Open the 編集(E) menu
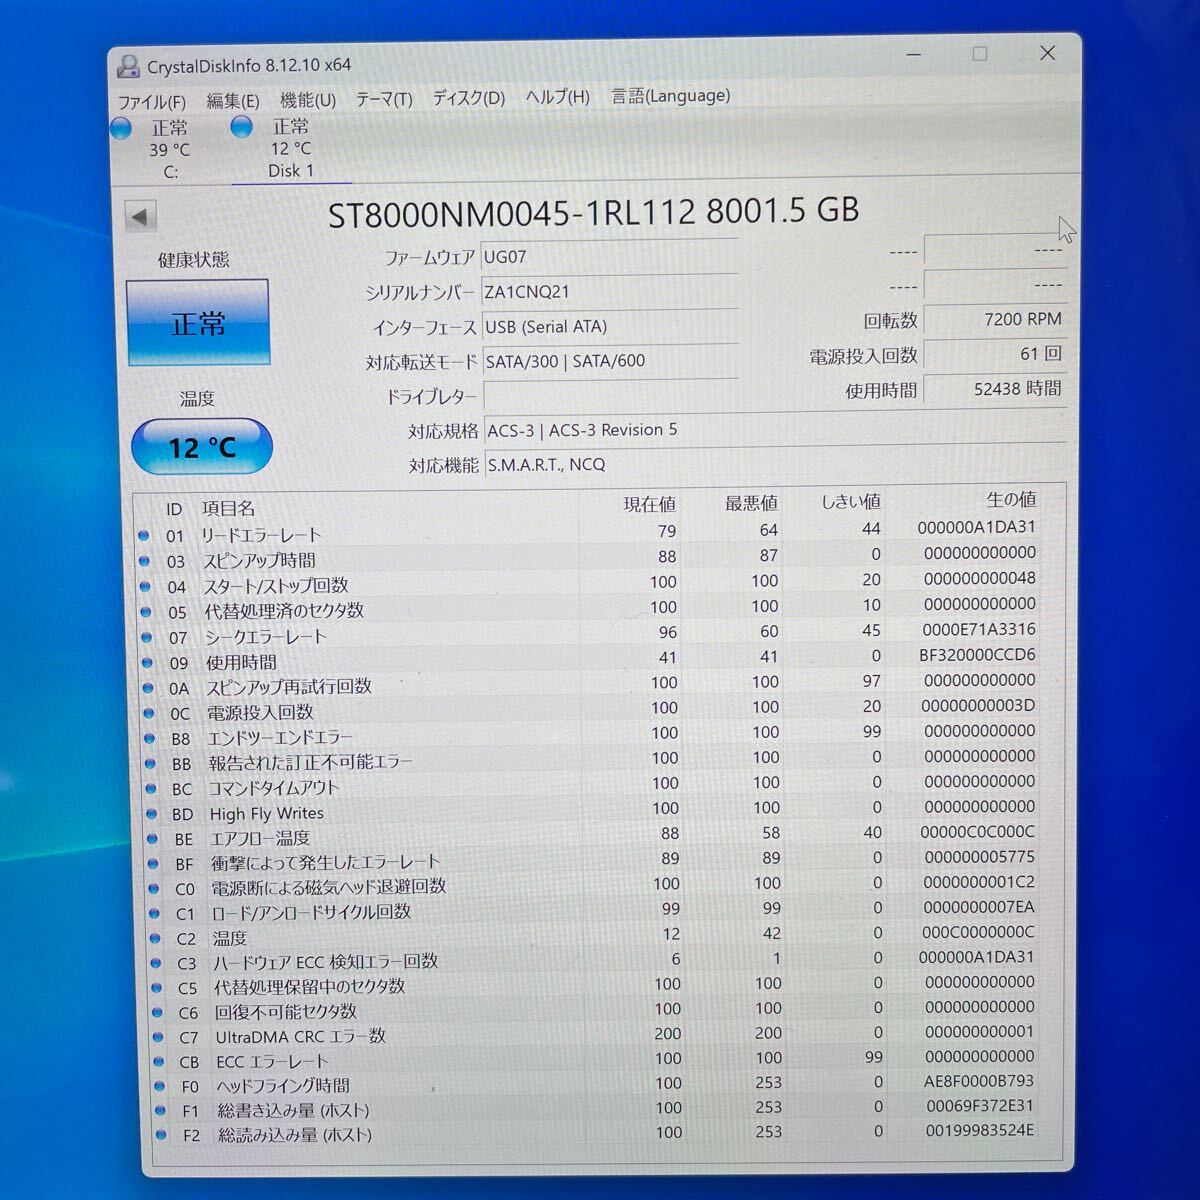The image size is (1200, 1200). tap(233, 100)
